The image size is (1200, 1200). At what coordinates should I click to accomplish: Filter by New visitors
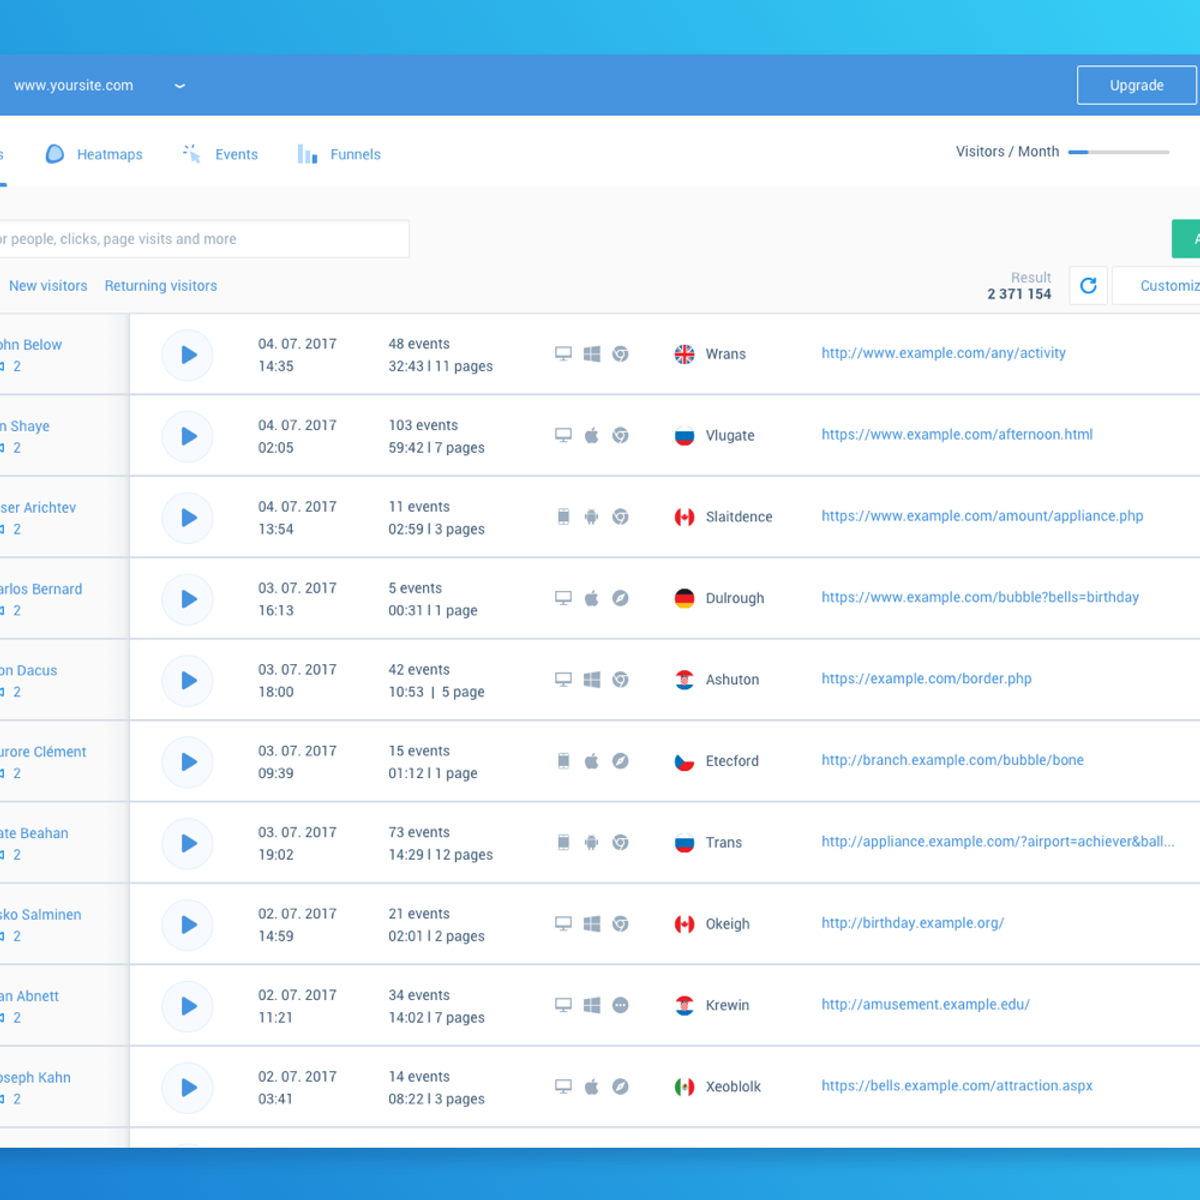(48, 286)
